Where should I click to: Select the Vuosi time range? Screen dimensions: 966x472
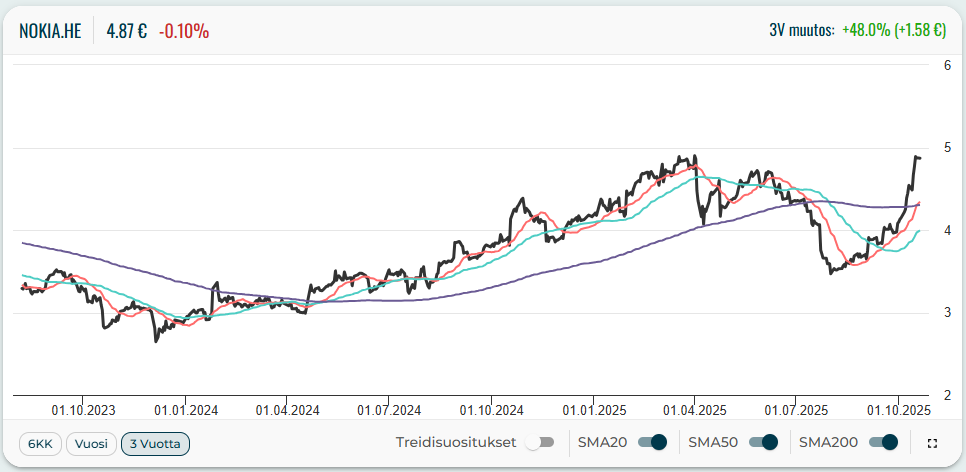91,443
